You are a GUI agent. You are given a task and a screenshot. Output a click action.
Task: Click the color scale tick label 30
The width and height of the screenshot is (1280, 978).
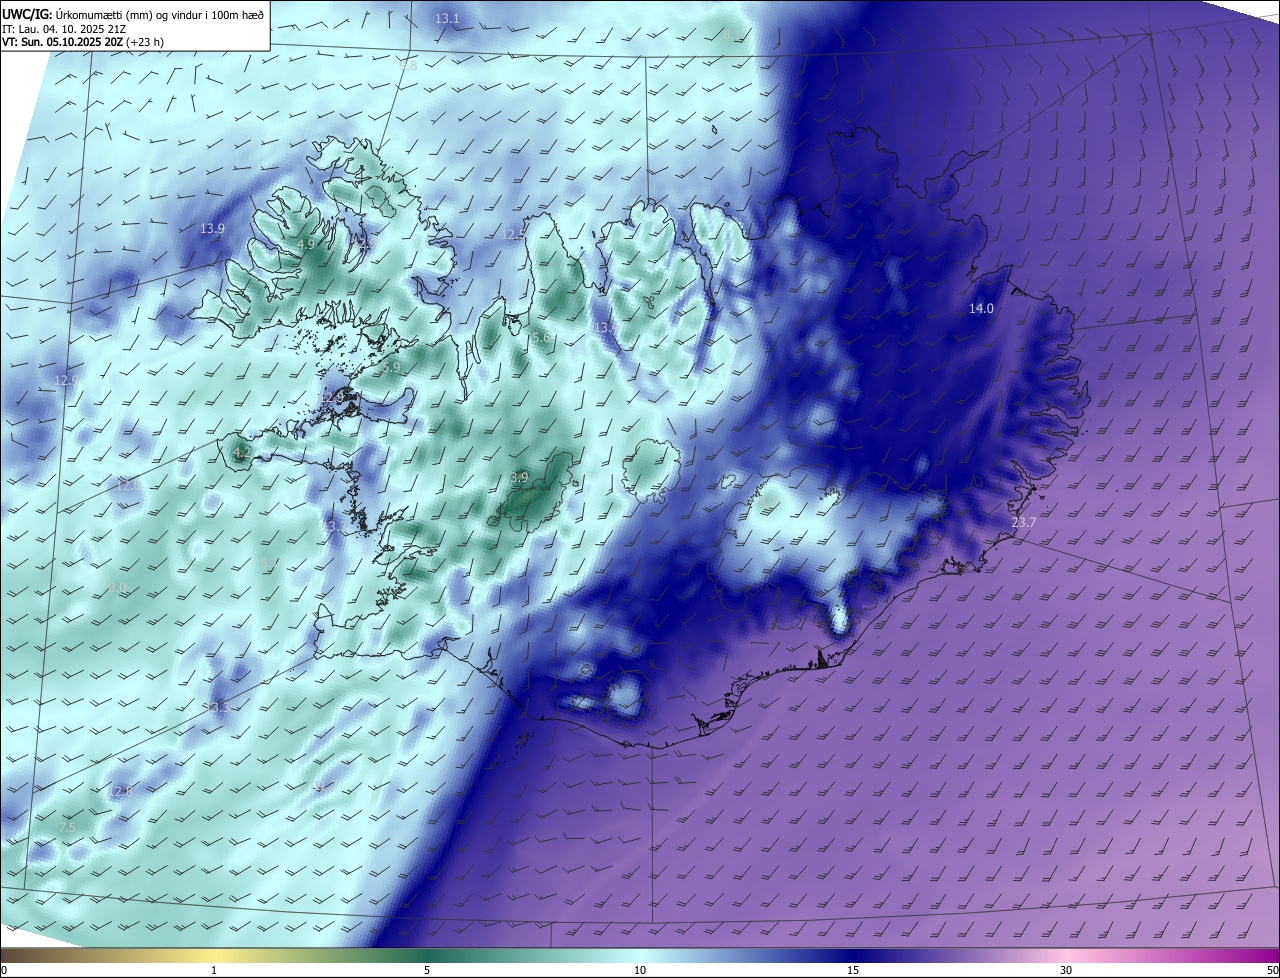[1066, 970]
